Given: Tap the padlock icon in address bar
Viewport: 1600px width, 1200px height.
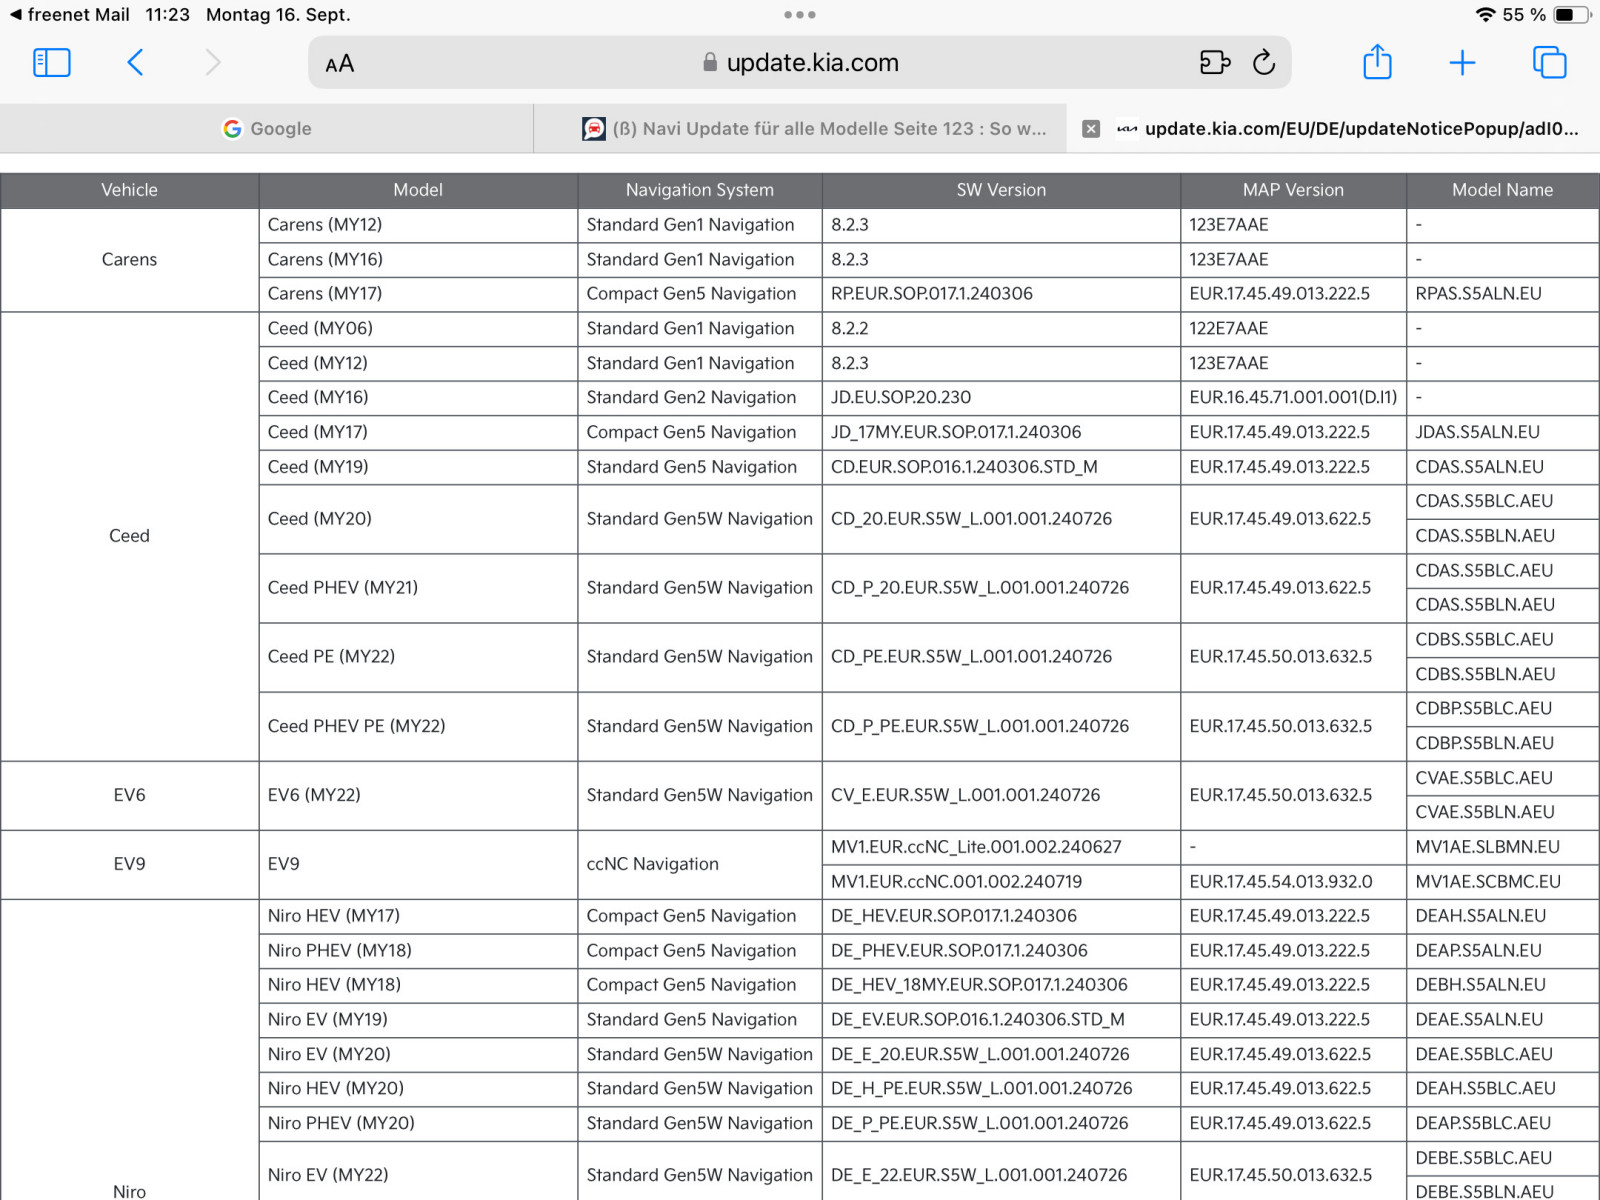Looking at the screenshot, I should click(710, 62).
